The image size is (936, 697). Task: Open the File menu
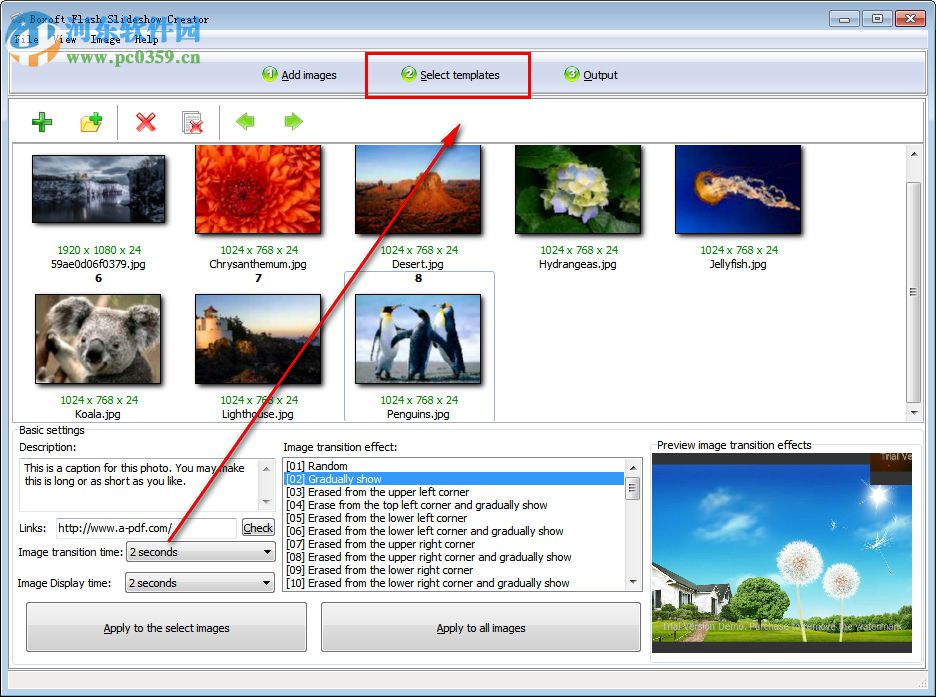coord(24,39)
